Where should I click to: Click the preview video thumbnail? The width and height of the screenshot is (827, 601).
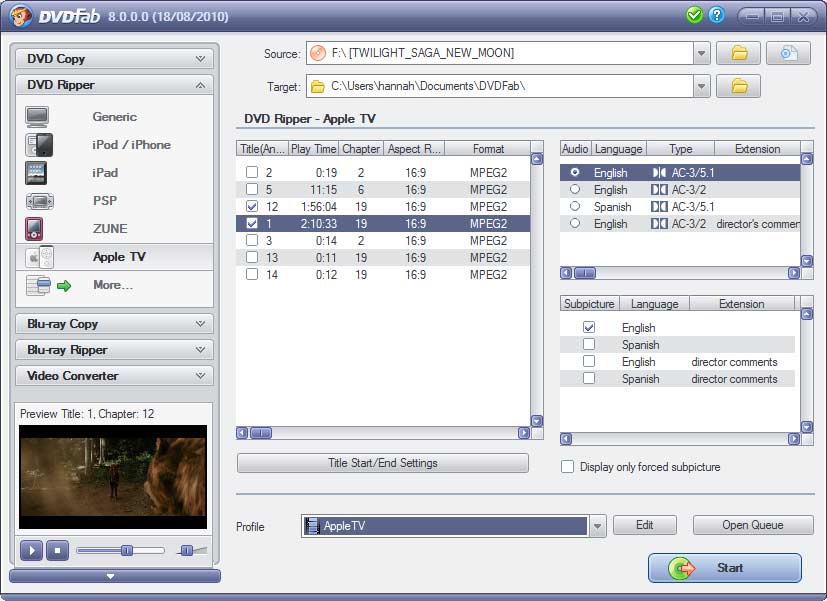tap(113, 477)
